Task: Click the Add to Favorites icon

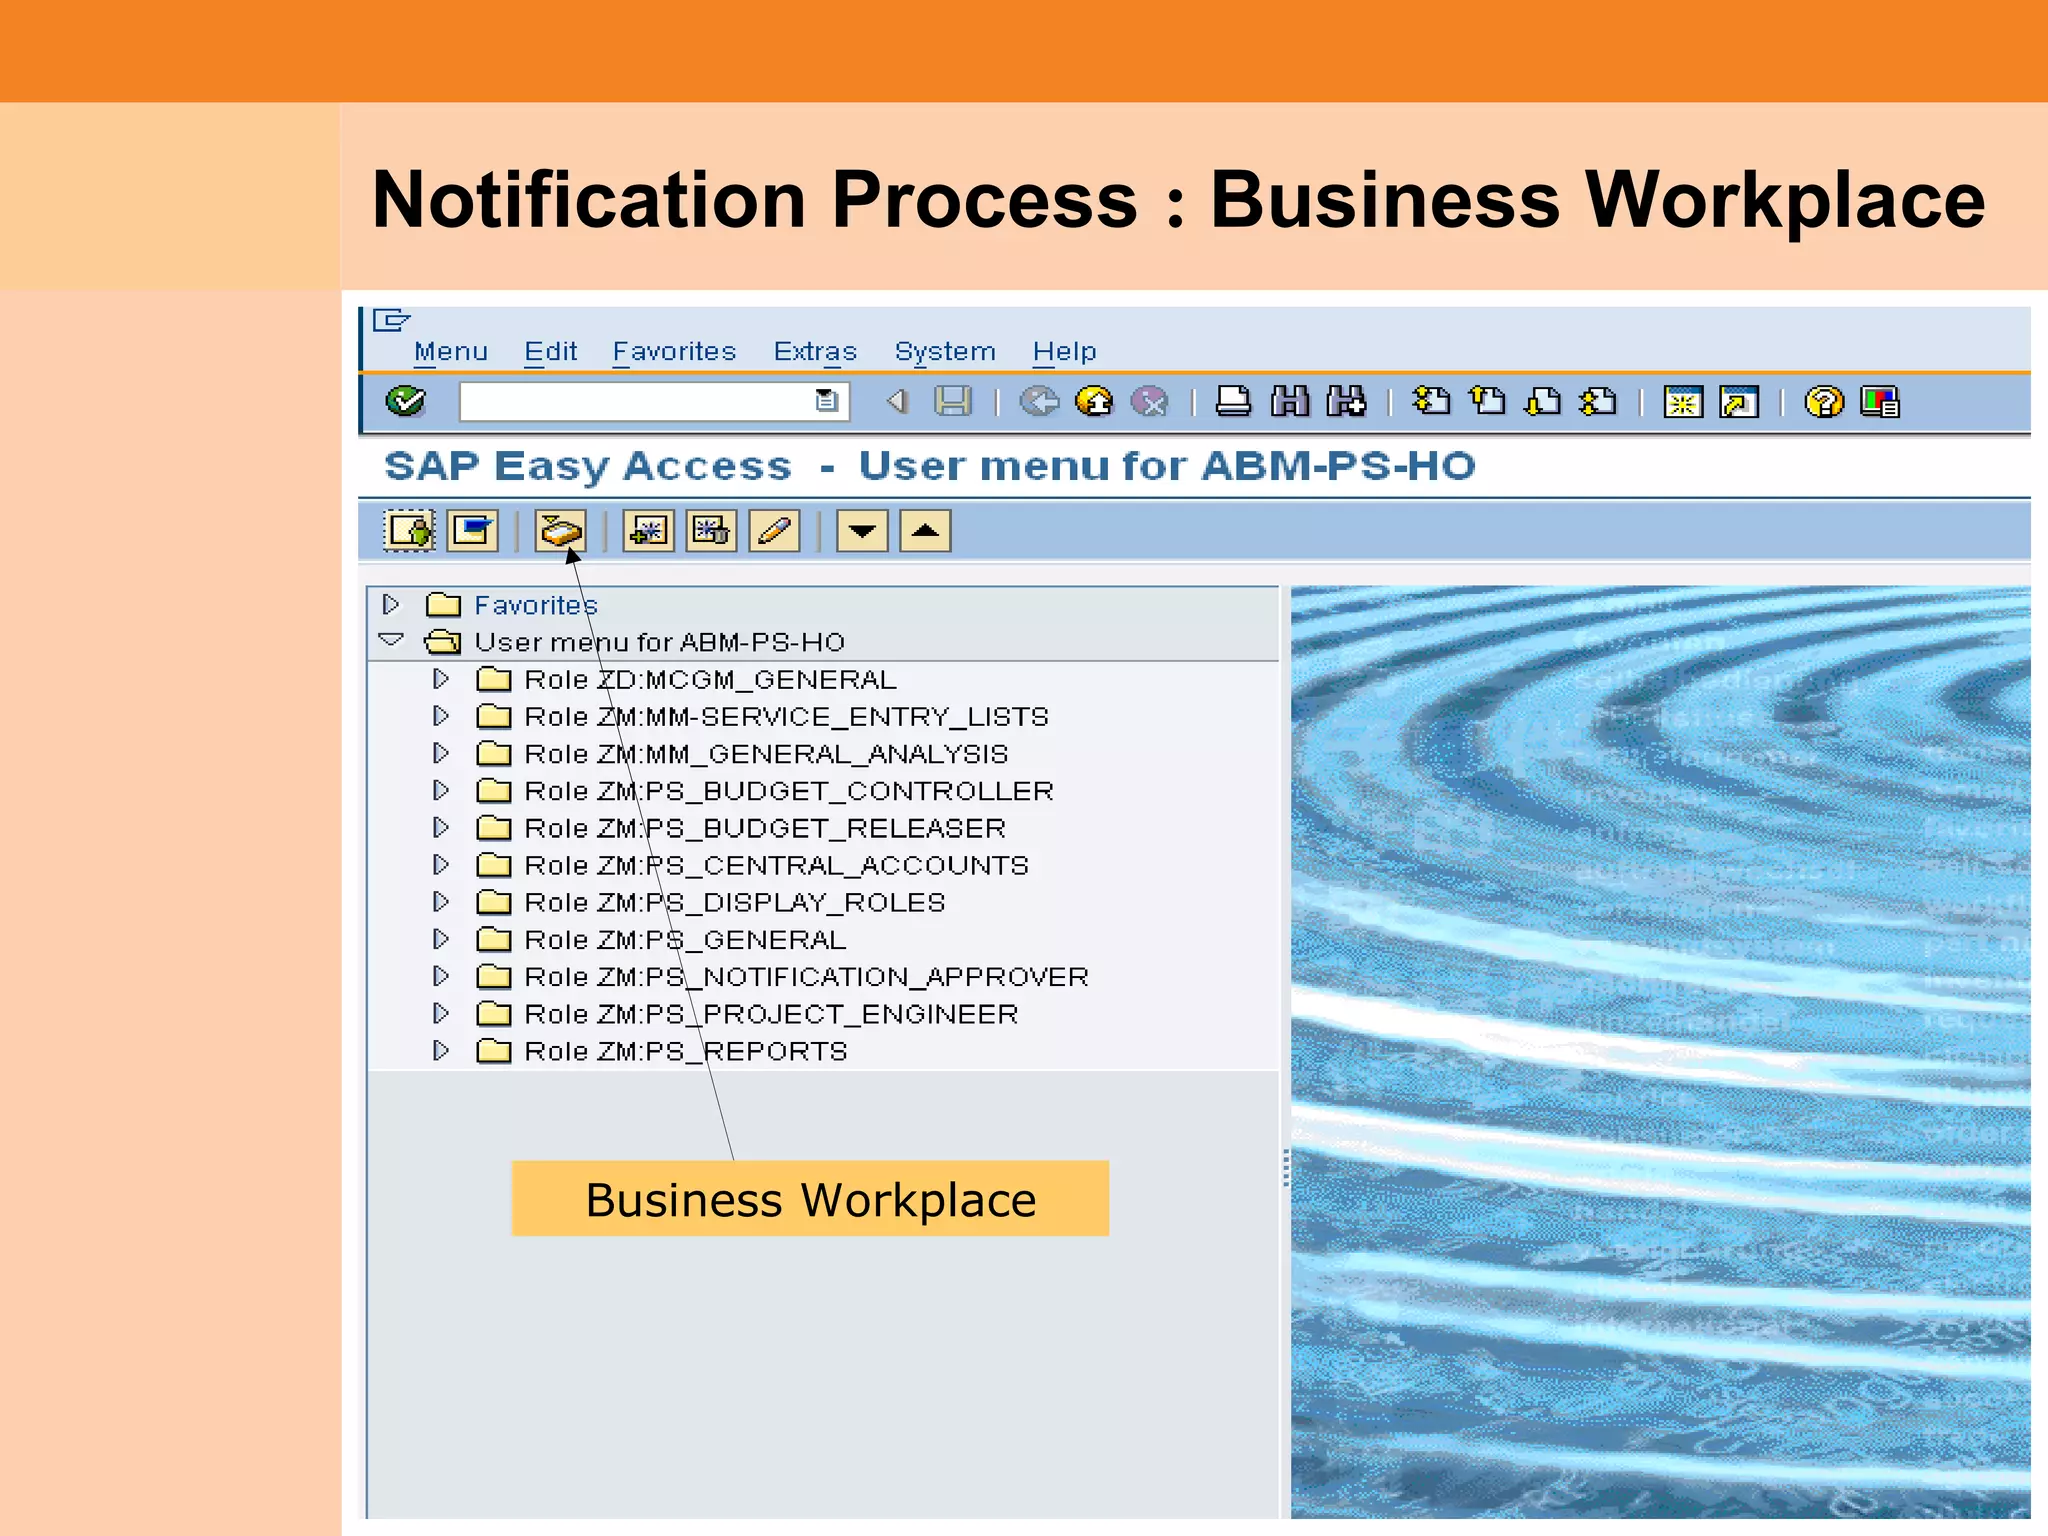Action: [648, 530]
